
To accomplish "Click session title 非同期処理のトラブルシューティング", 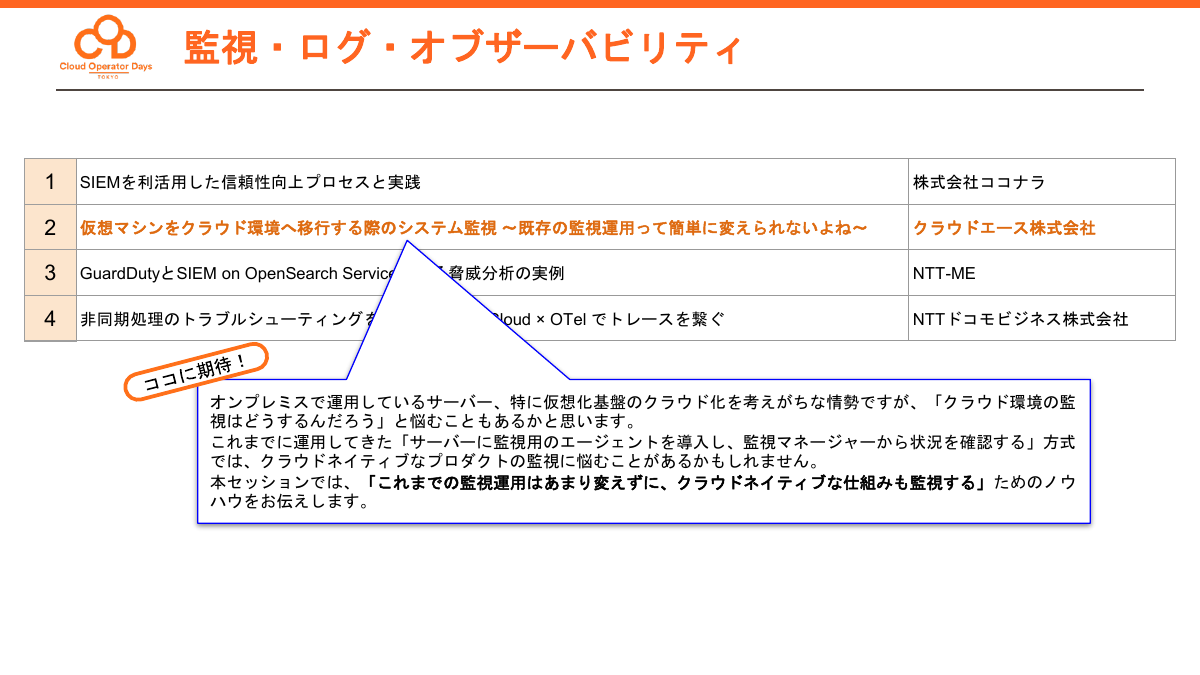I will (x=401, y=319).
